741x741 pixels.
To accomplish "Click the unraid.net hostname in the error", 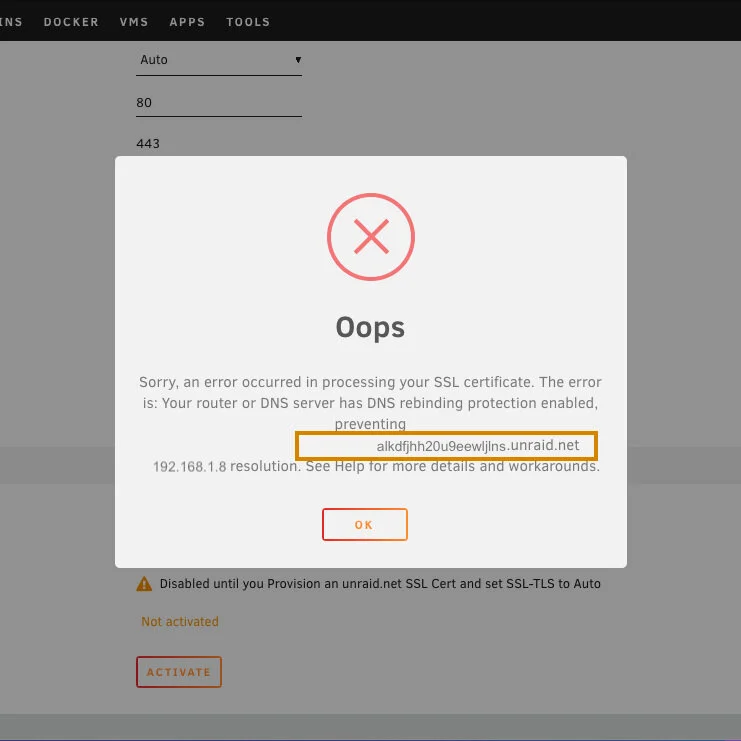I will click(478, 446).
